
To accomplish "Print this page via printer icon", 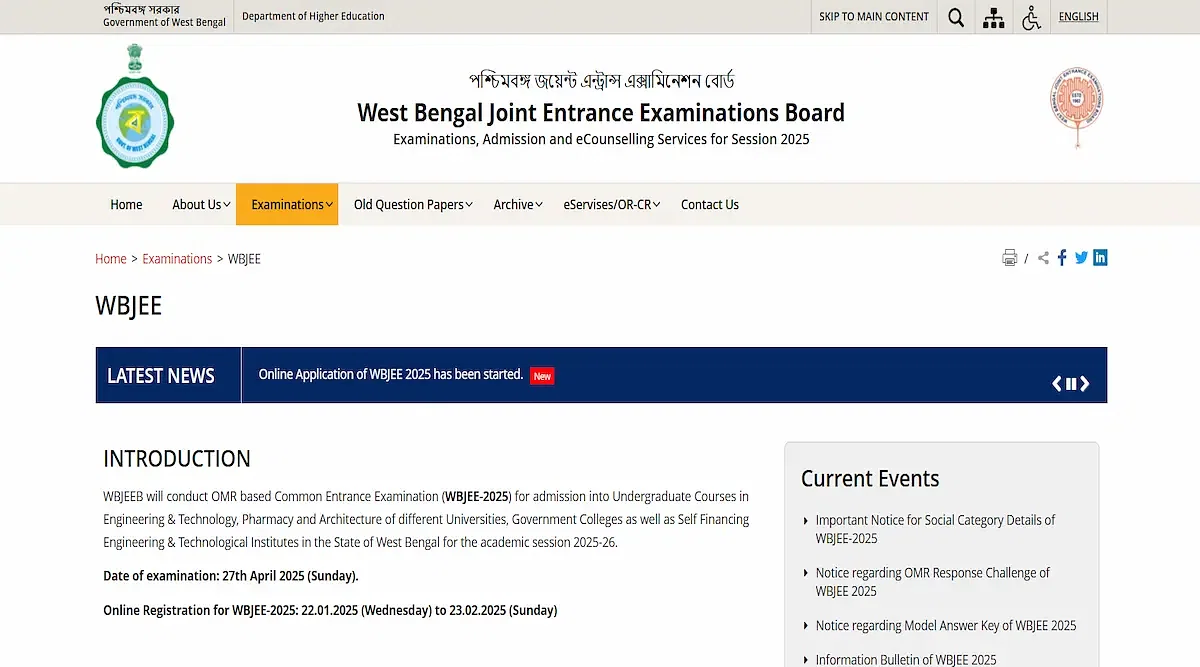I will tap(1010, 258).
